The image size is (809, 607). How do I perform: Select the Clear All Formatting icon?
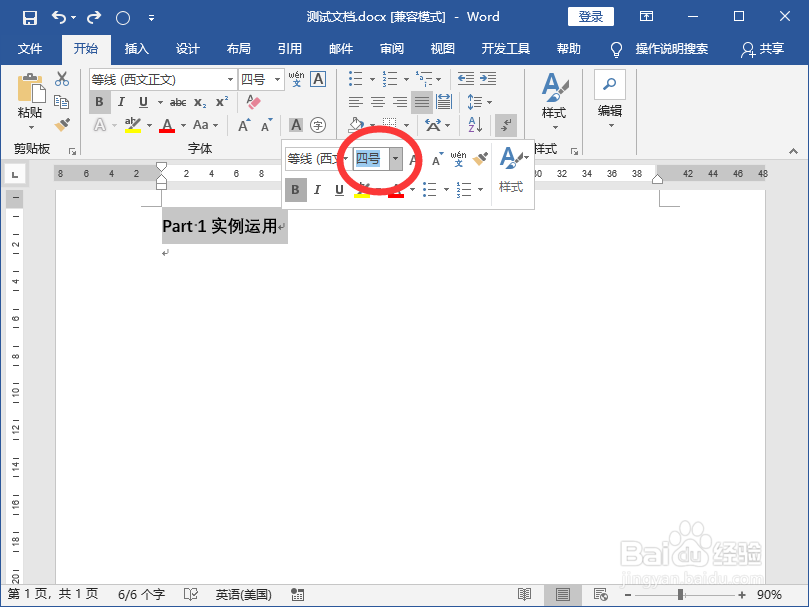point(252,100)
